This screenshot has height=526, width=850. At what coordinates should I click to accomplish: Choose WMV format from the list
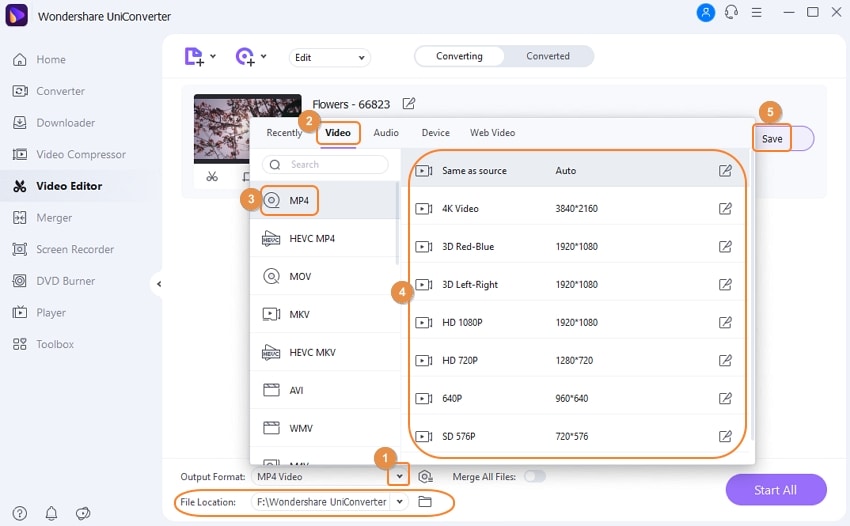click(x=324, y=428)
